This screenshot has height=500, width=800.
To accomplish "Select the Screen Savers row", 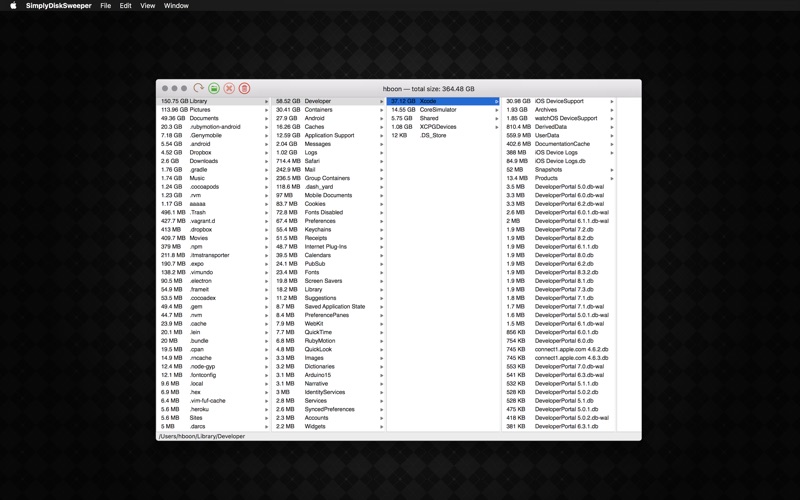I will point(329,281).
